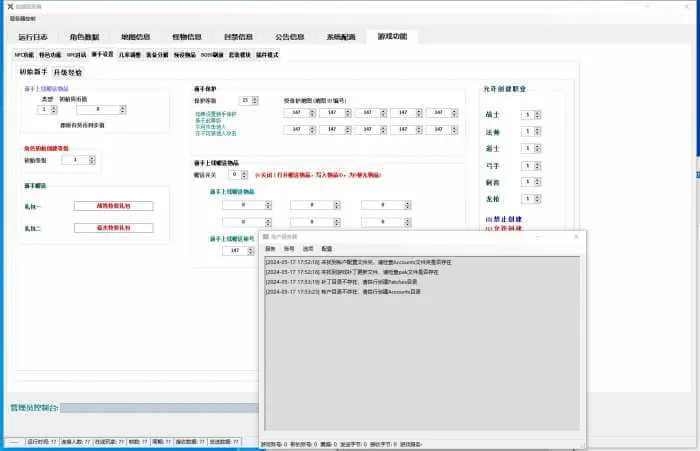Click the 法师 class value field
This screenshot has width=700, height=451.
pyautogui.click(x=527, y=131)
